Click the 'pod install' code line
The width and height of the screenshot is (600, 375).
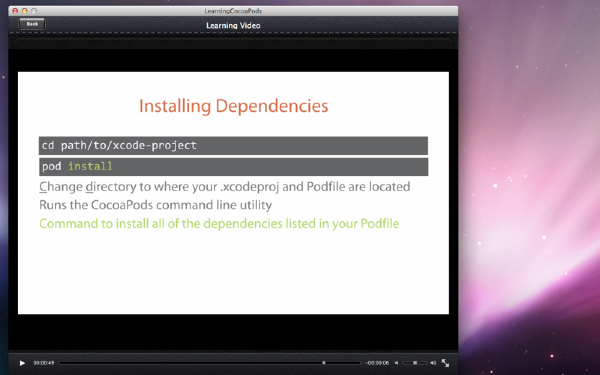(x=233, y=167)
